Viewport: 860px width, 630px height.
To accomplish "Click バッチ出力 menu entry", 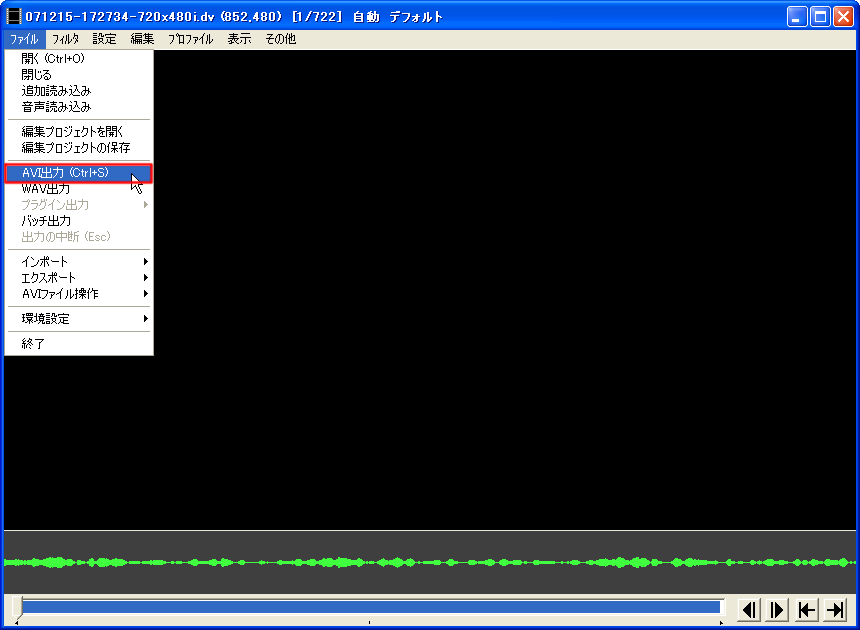I will click(46, 221).
